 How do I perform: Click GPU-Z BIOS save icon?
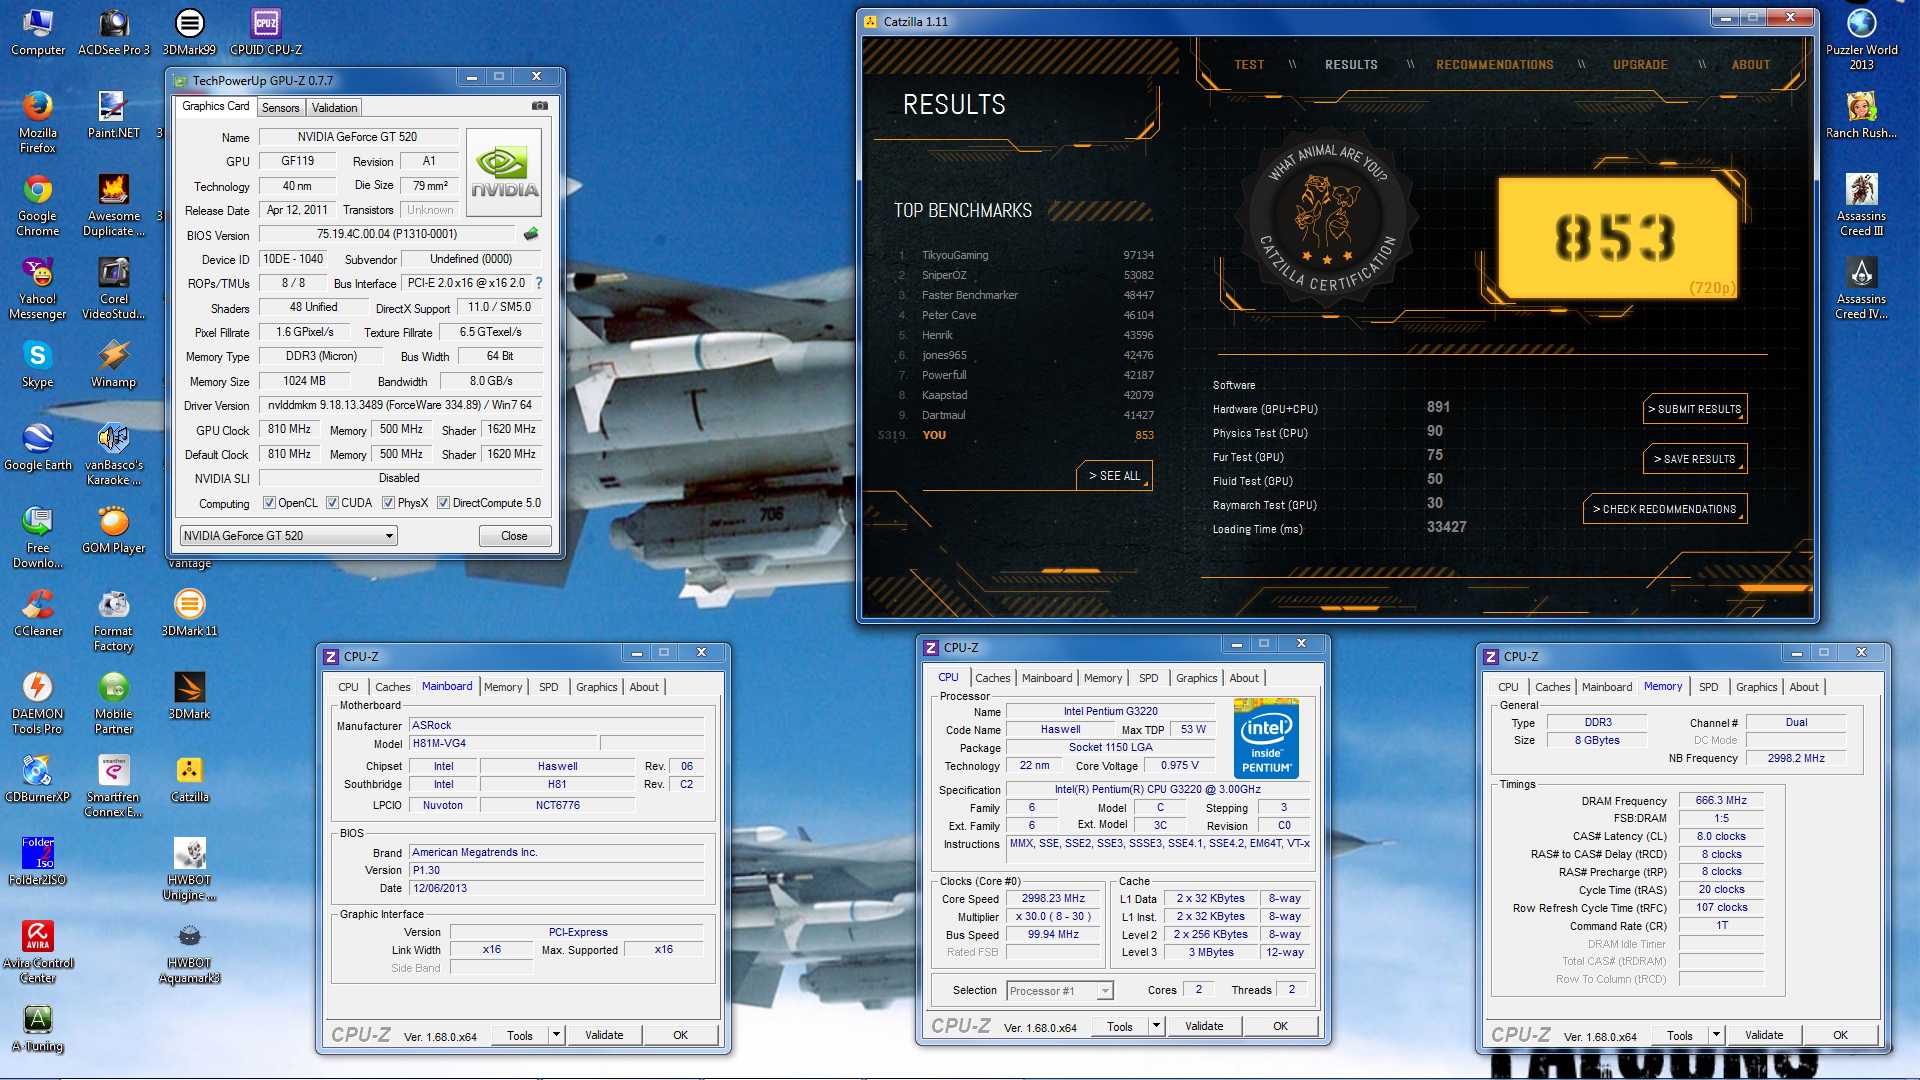coord(531,234)
